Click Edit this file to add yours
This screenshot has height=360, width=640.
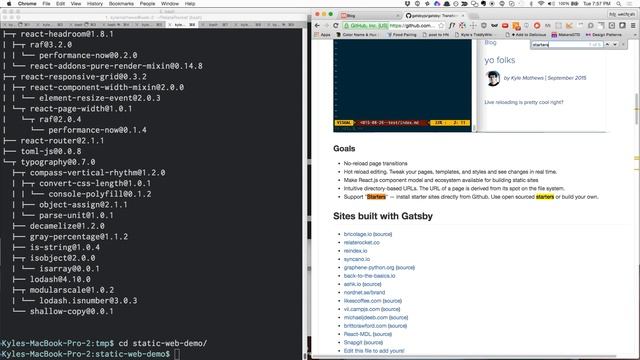coord(374,351)
